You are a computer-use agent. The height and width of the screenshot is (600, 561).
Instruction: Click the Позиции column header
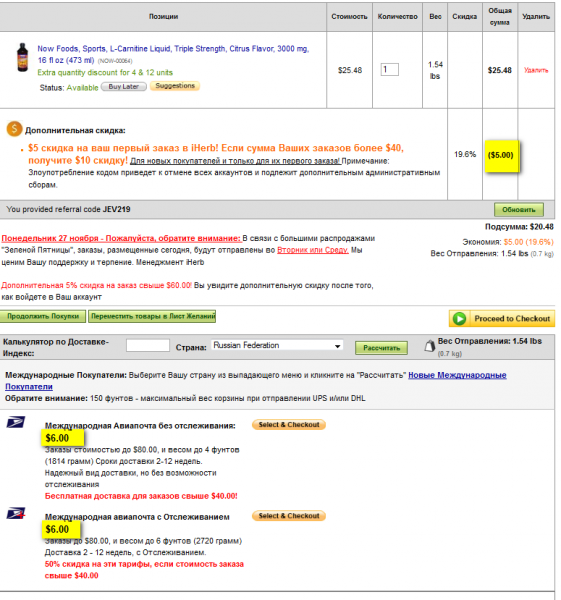pyautogui.click(x=163, y=16)
